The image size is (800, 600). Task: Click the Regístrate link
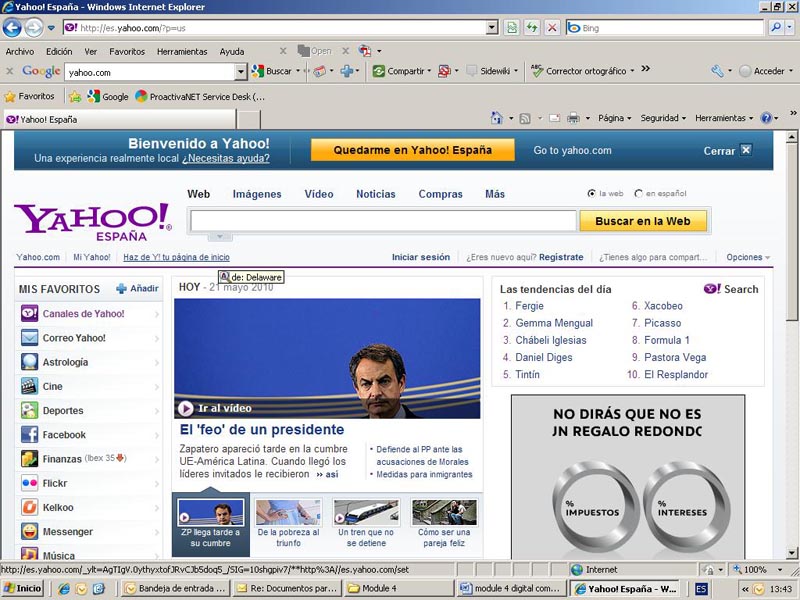pyautogui.click(x=561, y=257)
